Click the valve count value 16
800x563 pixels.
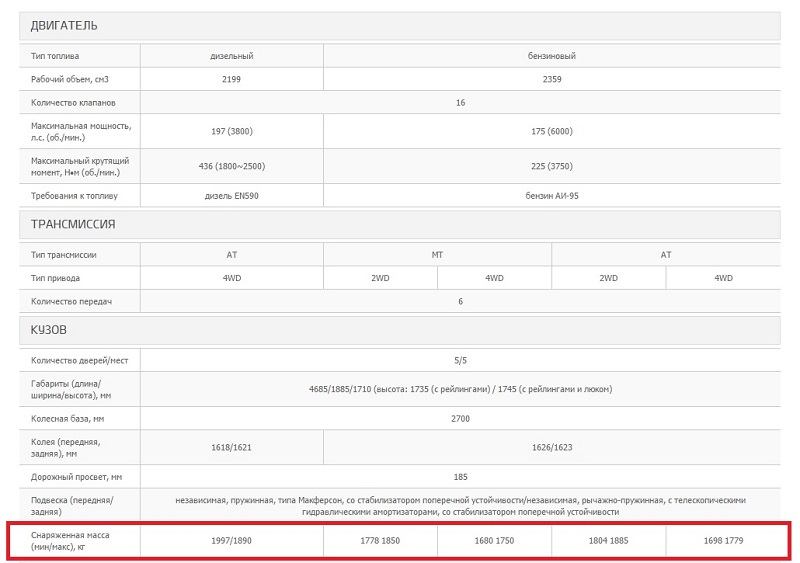460,102
